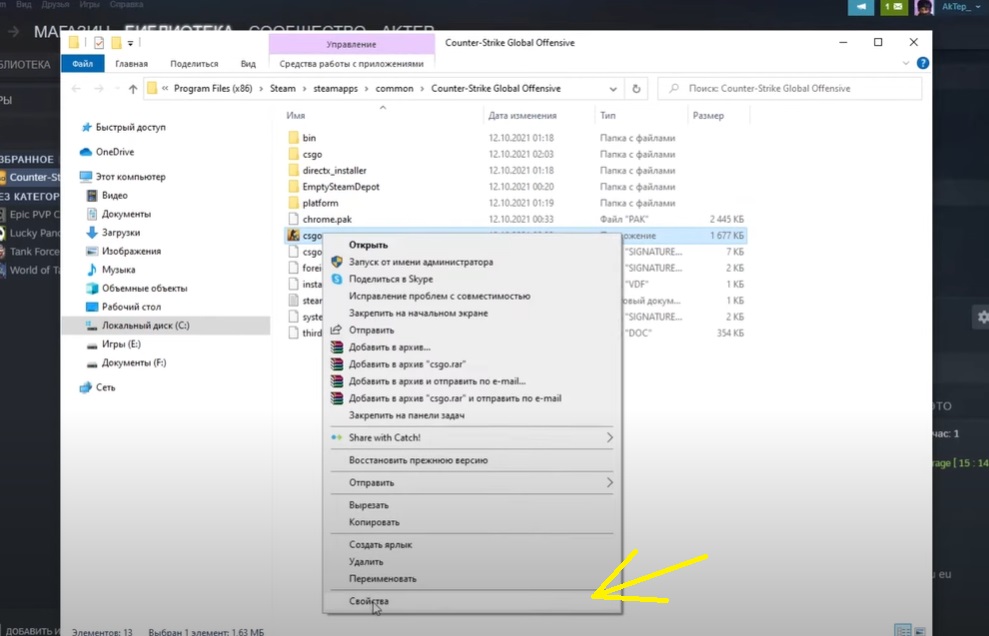Open the address bar history dropdown

pos(615,89)
